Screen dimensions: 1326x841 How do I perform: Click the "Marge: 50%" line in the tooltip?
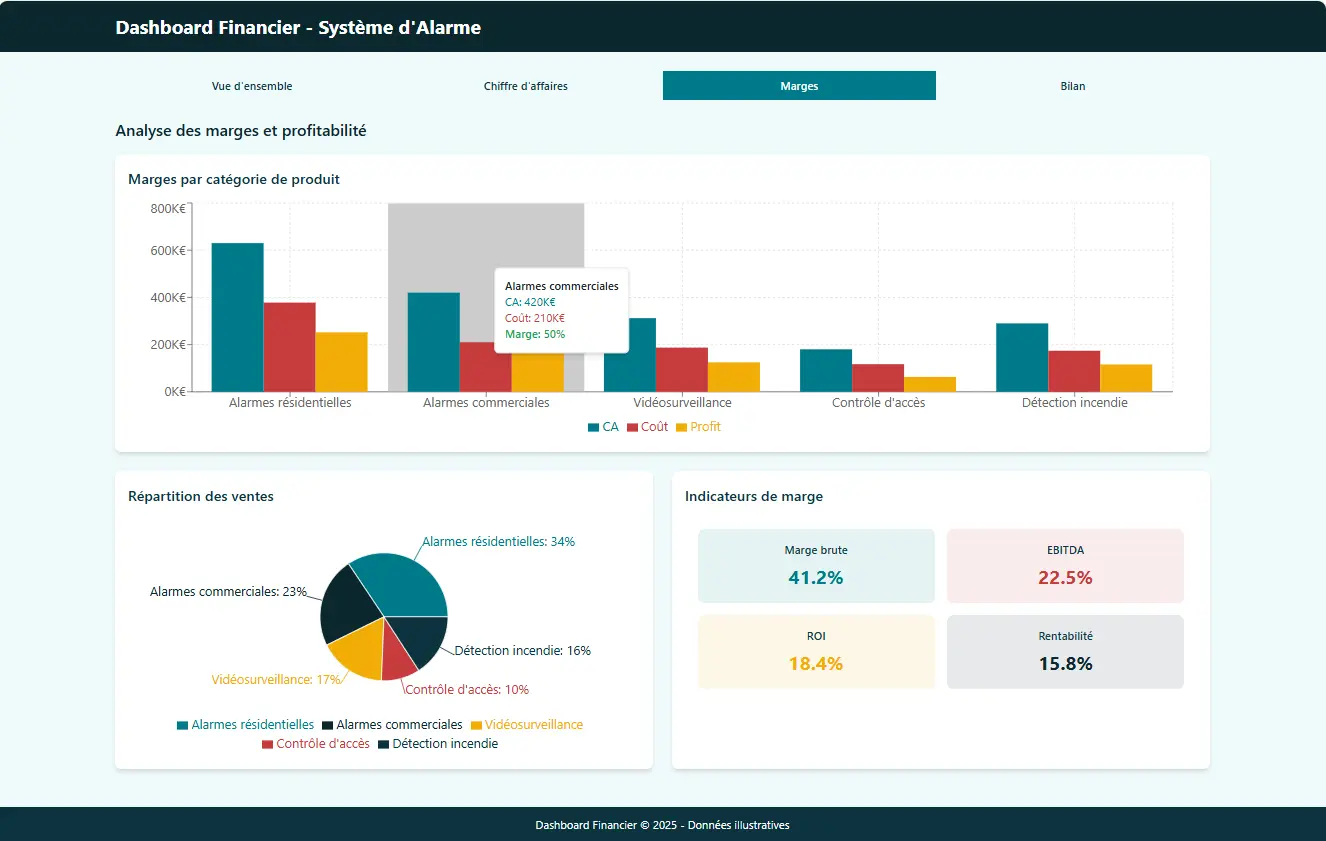[535, 334]
